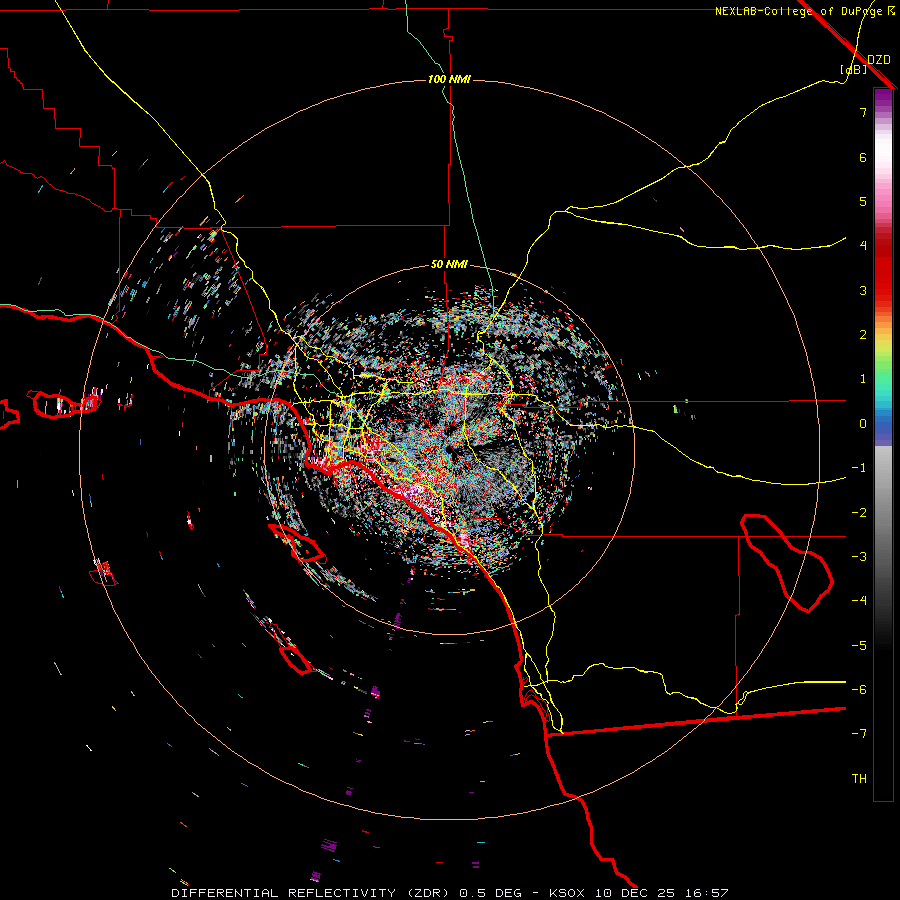900x900 pixels.
Task: Click the positive 3 value on the dB scale
Action: (x=863, y=290)
